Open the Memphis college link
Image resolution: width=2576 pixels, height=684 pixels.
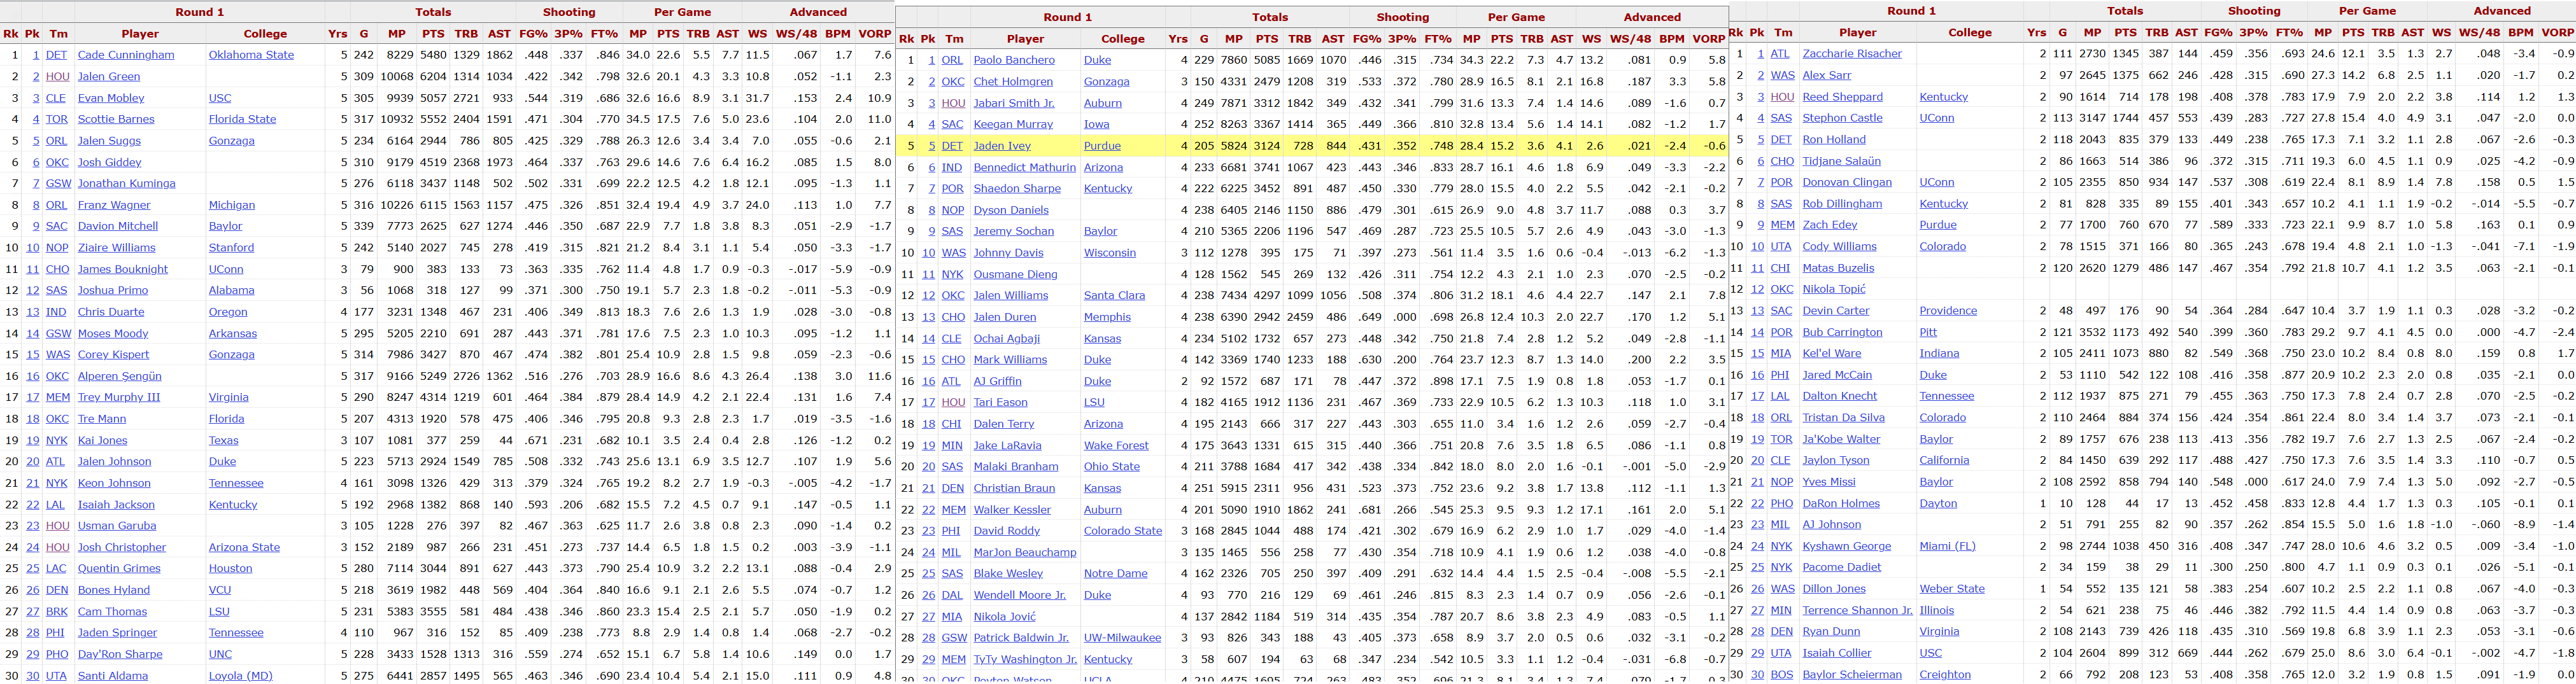(x=1107, y=317)
